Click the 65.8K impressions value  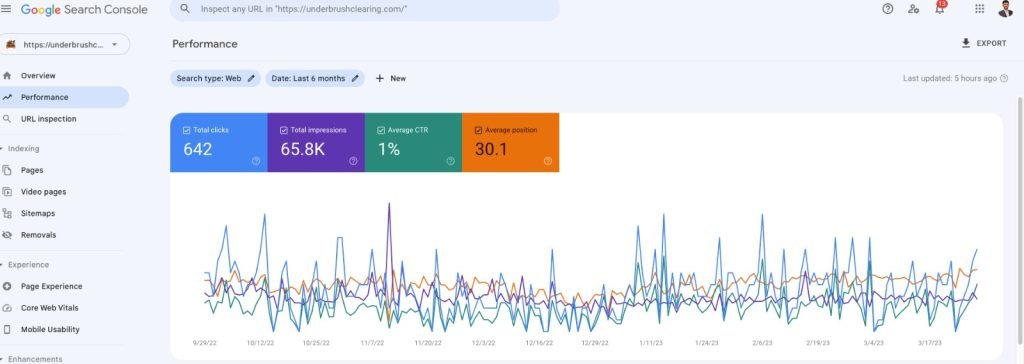tap(302, 149)
